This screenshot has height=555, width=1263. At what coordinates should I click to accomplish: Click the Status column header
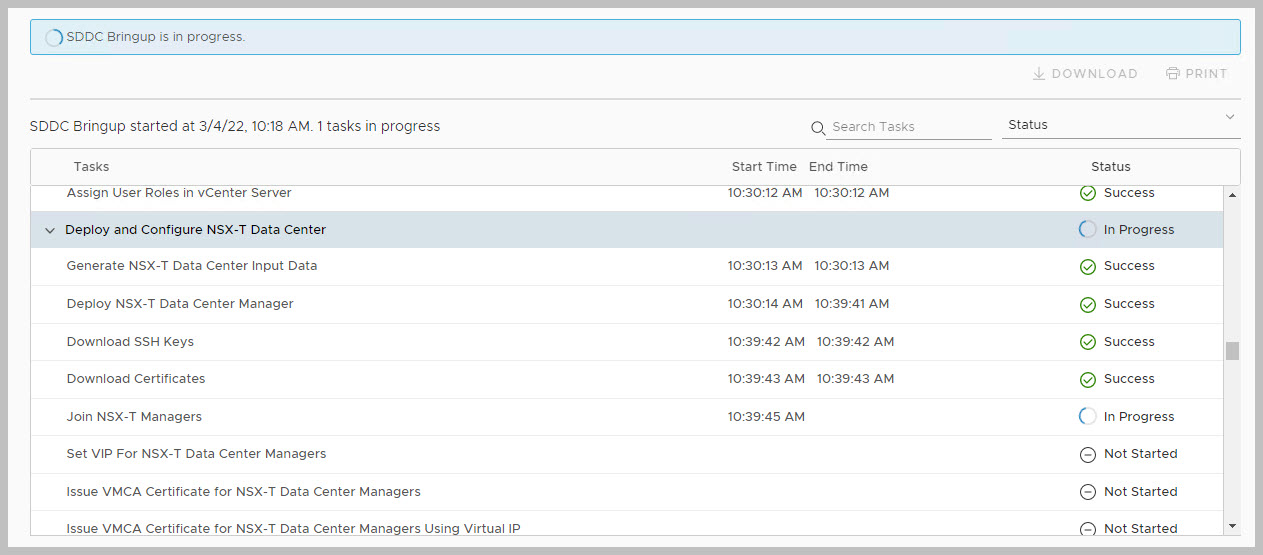1110,167
